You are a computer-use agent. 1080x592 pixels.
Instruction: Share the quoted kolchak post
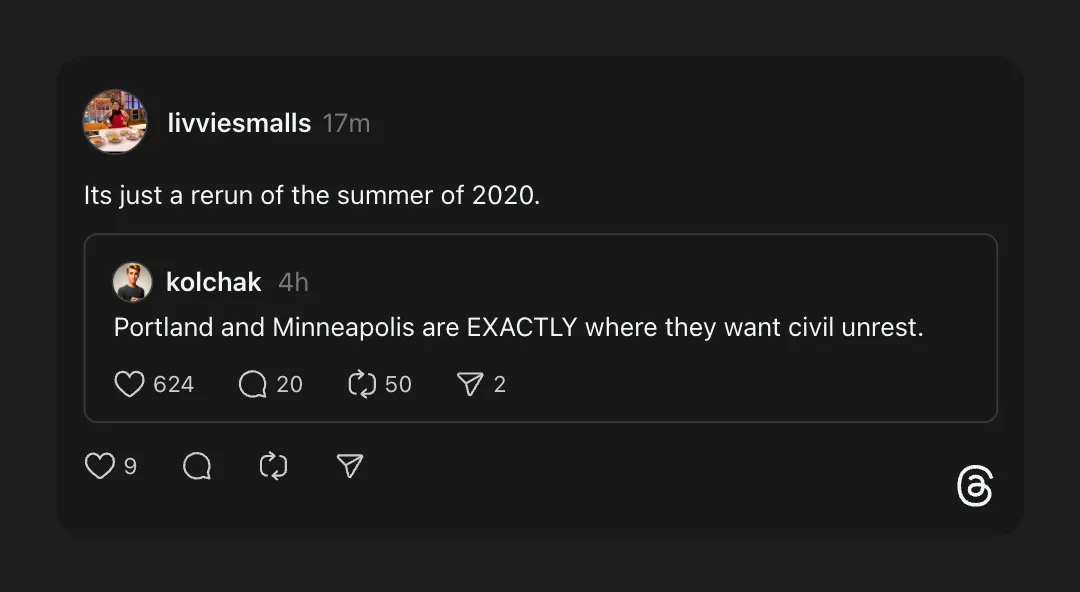click(470, 384)
